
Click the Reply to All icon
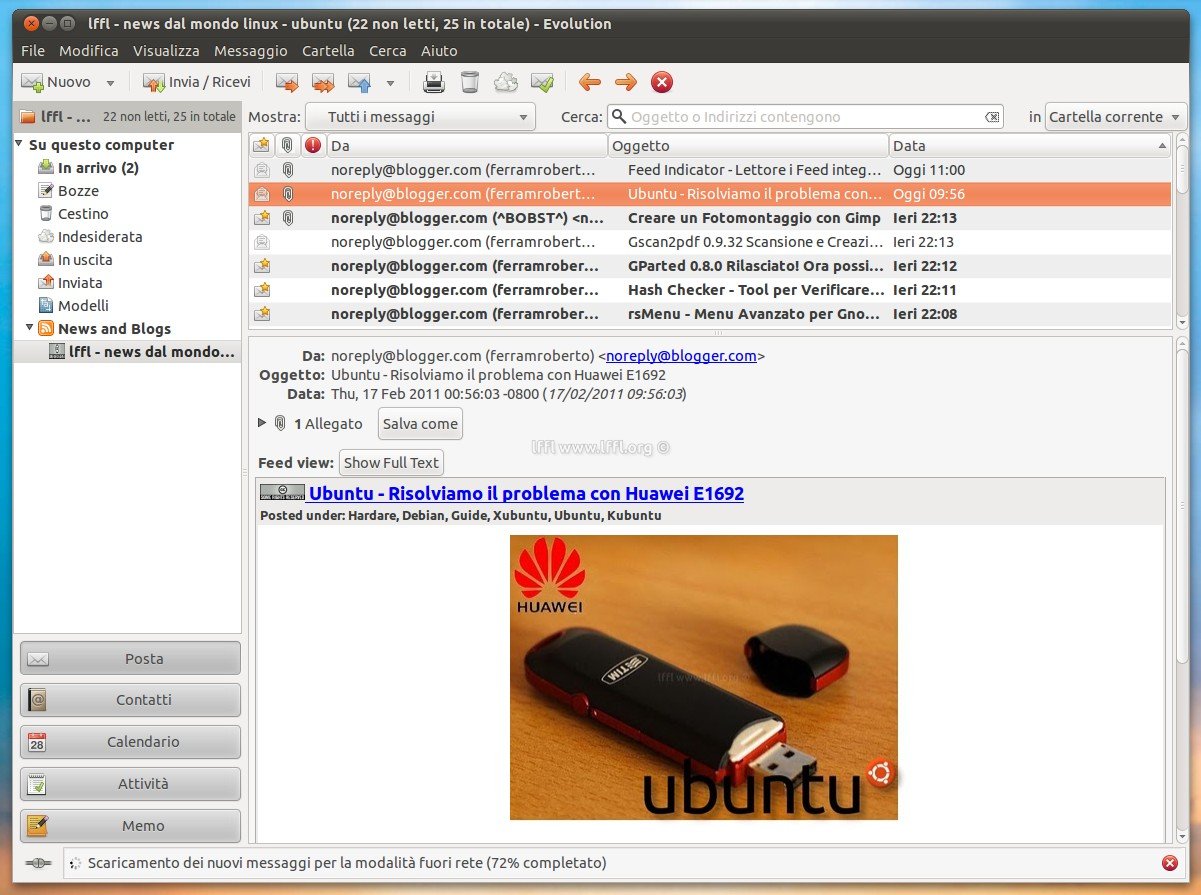pyautogui.click(x=323, y=82)
